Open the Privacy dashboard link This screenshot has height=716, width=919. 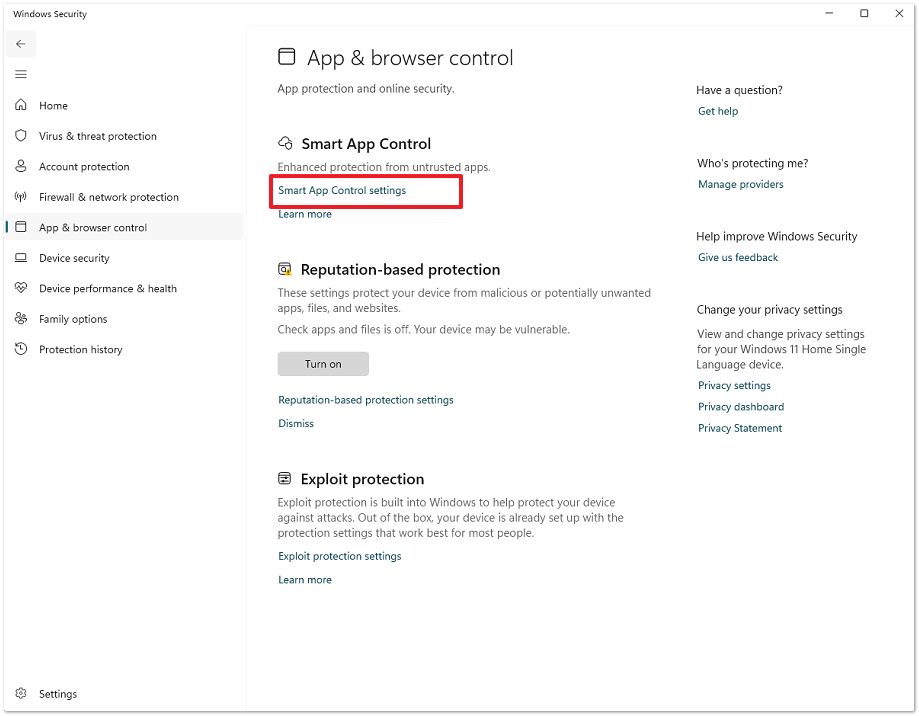[x=741, y=407]
